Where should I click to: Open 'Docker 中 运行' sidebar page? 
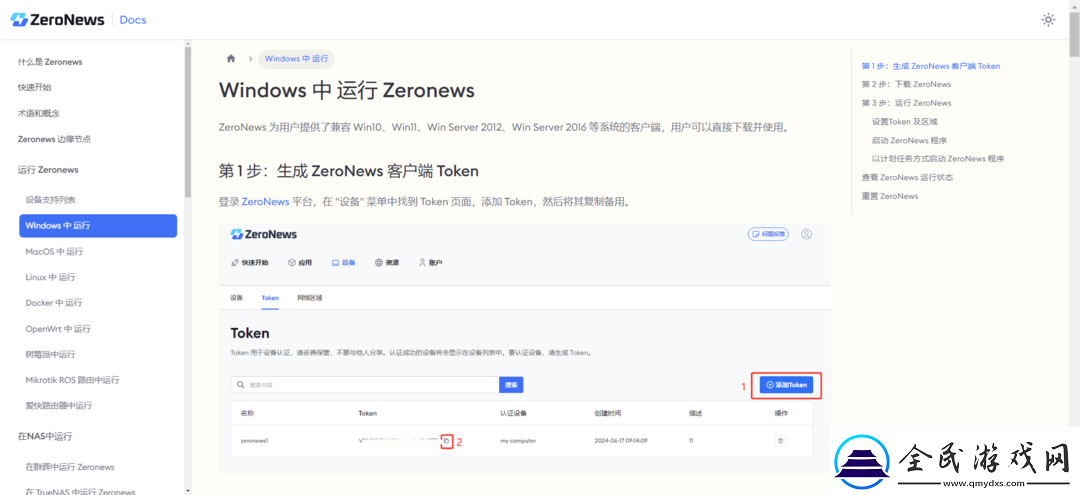(x=54, y=302)
